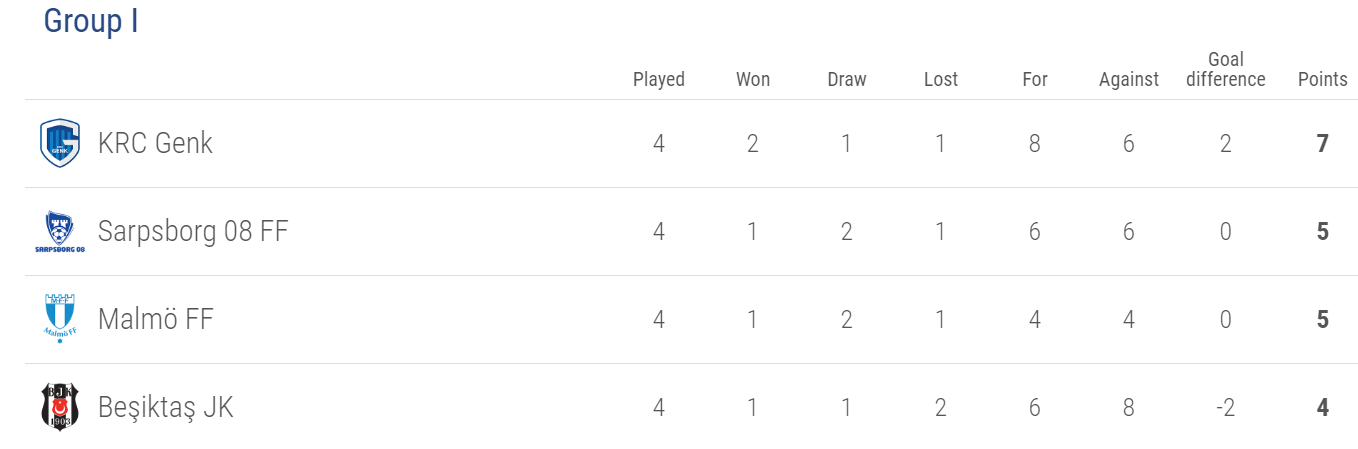Click Beşiktaş goal difference value -2
Screen dimensions: 1358x449
point(1225,407)
